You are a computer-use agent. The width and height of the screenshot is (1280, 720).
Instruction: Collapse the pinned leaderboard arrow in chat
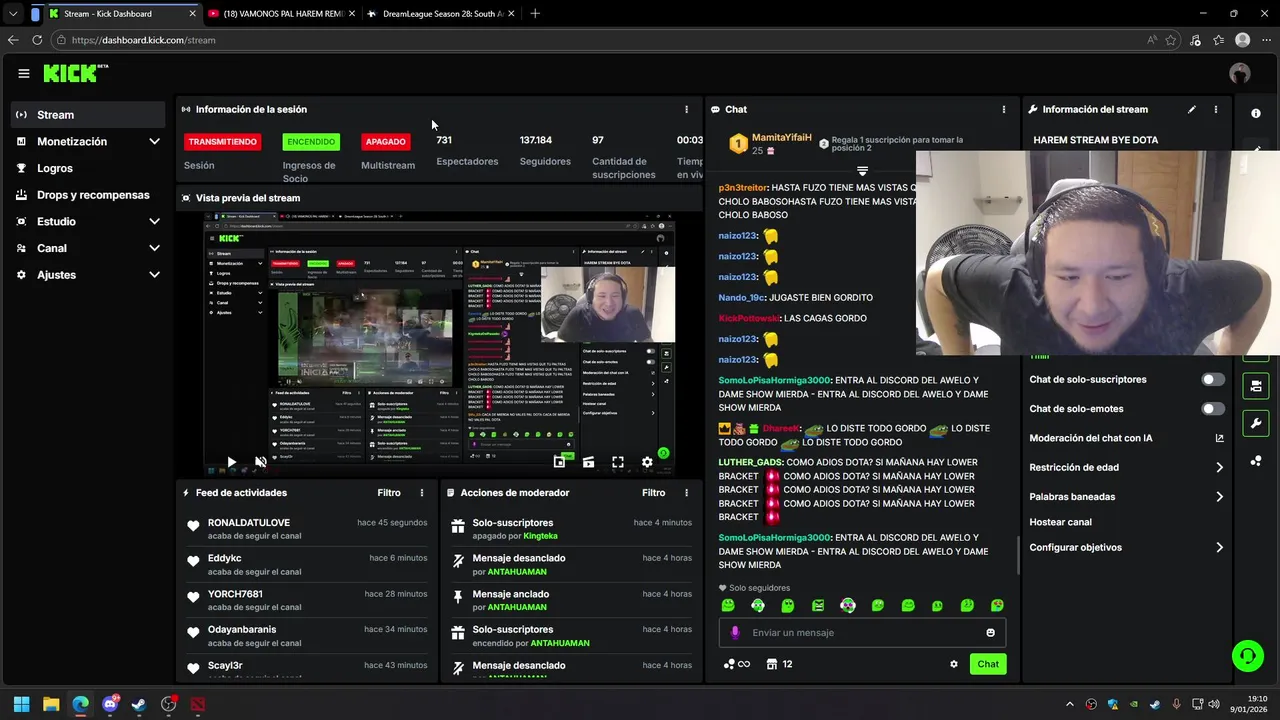(x=862, y=171)
